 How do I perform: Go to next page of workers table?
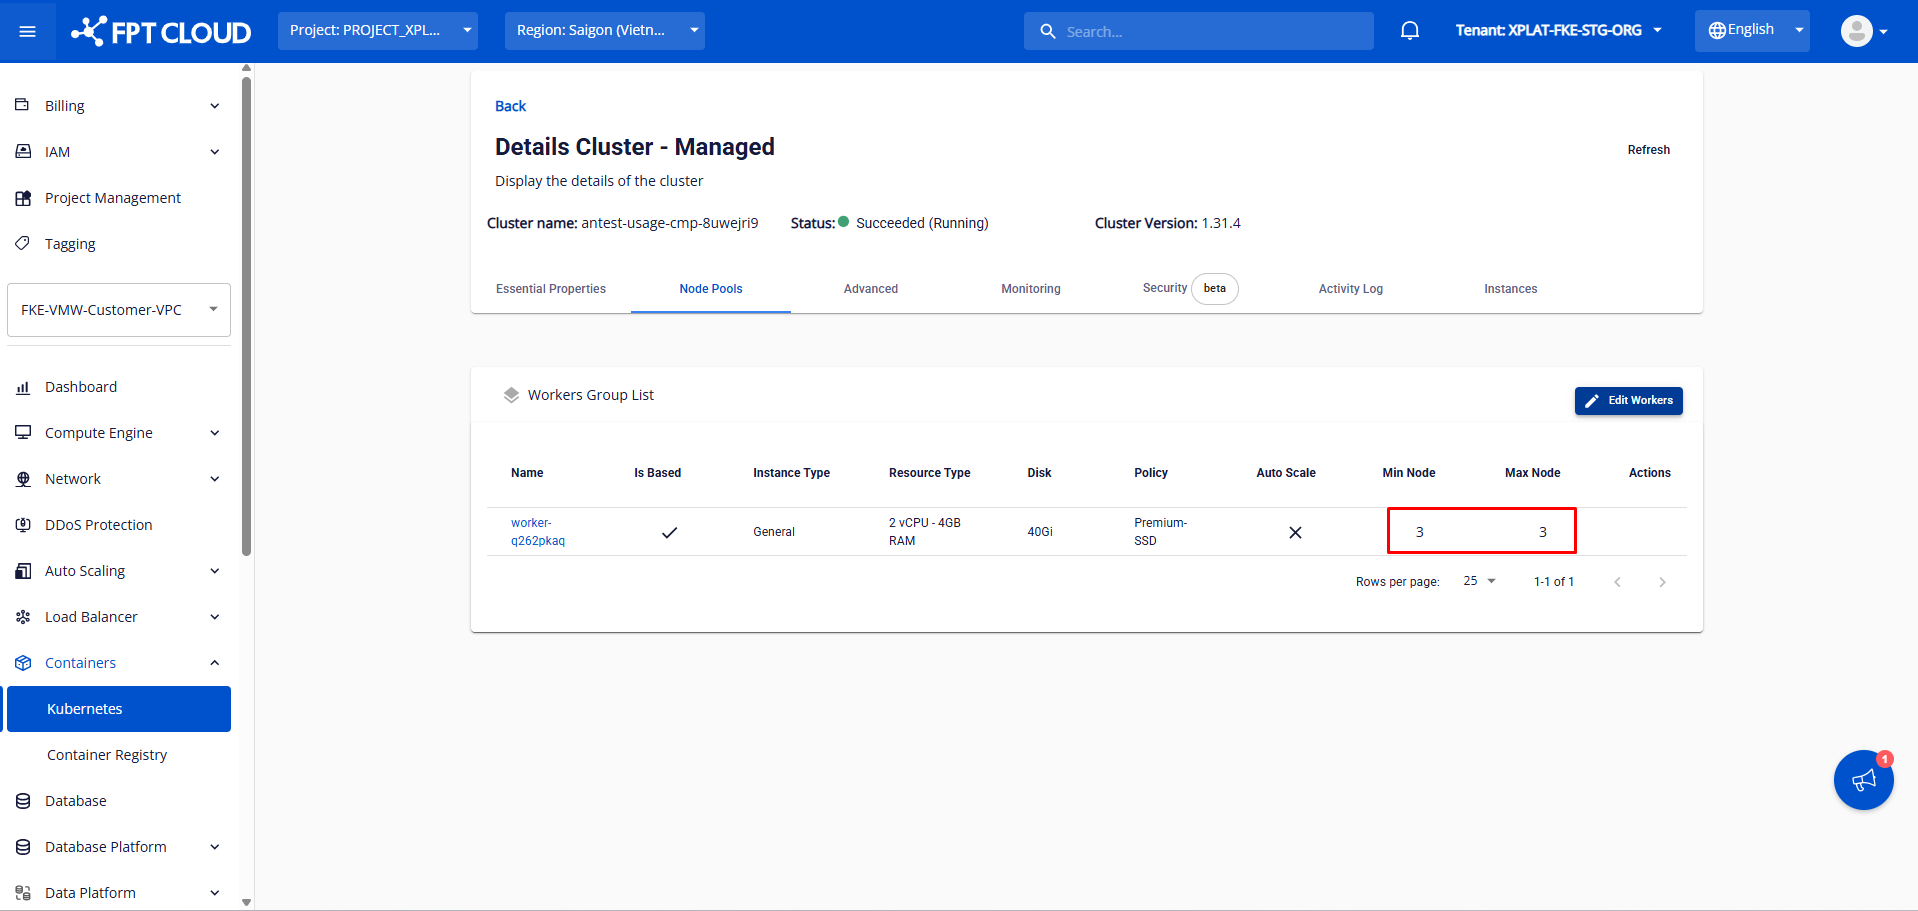coord(1662,582)
